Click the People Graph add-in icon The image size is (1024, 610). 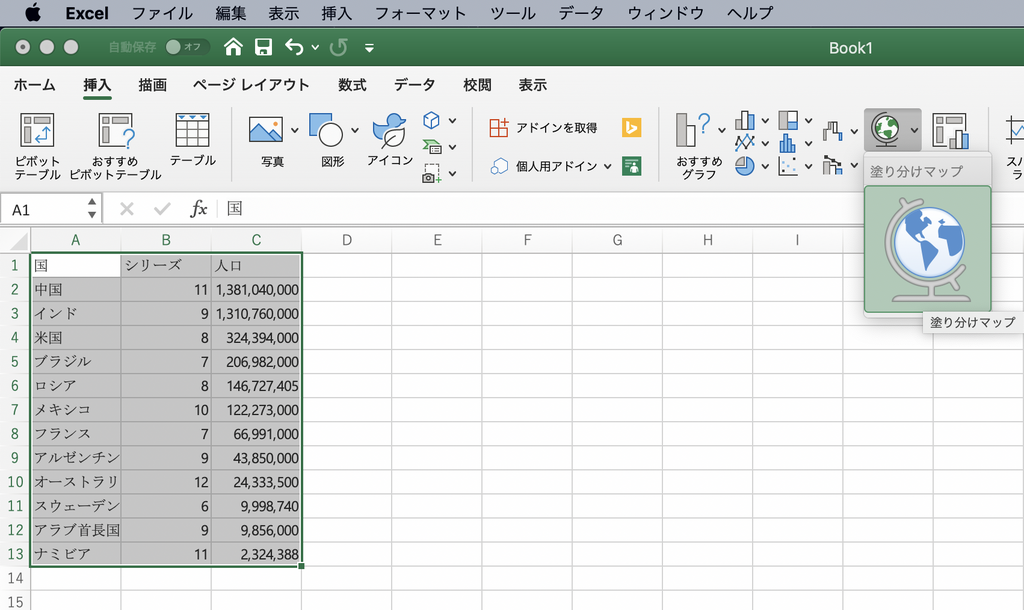tap(631, 166)
